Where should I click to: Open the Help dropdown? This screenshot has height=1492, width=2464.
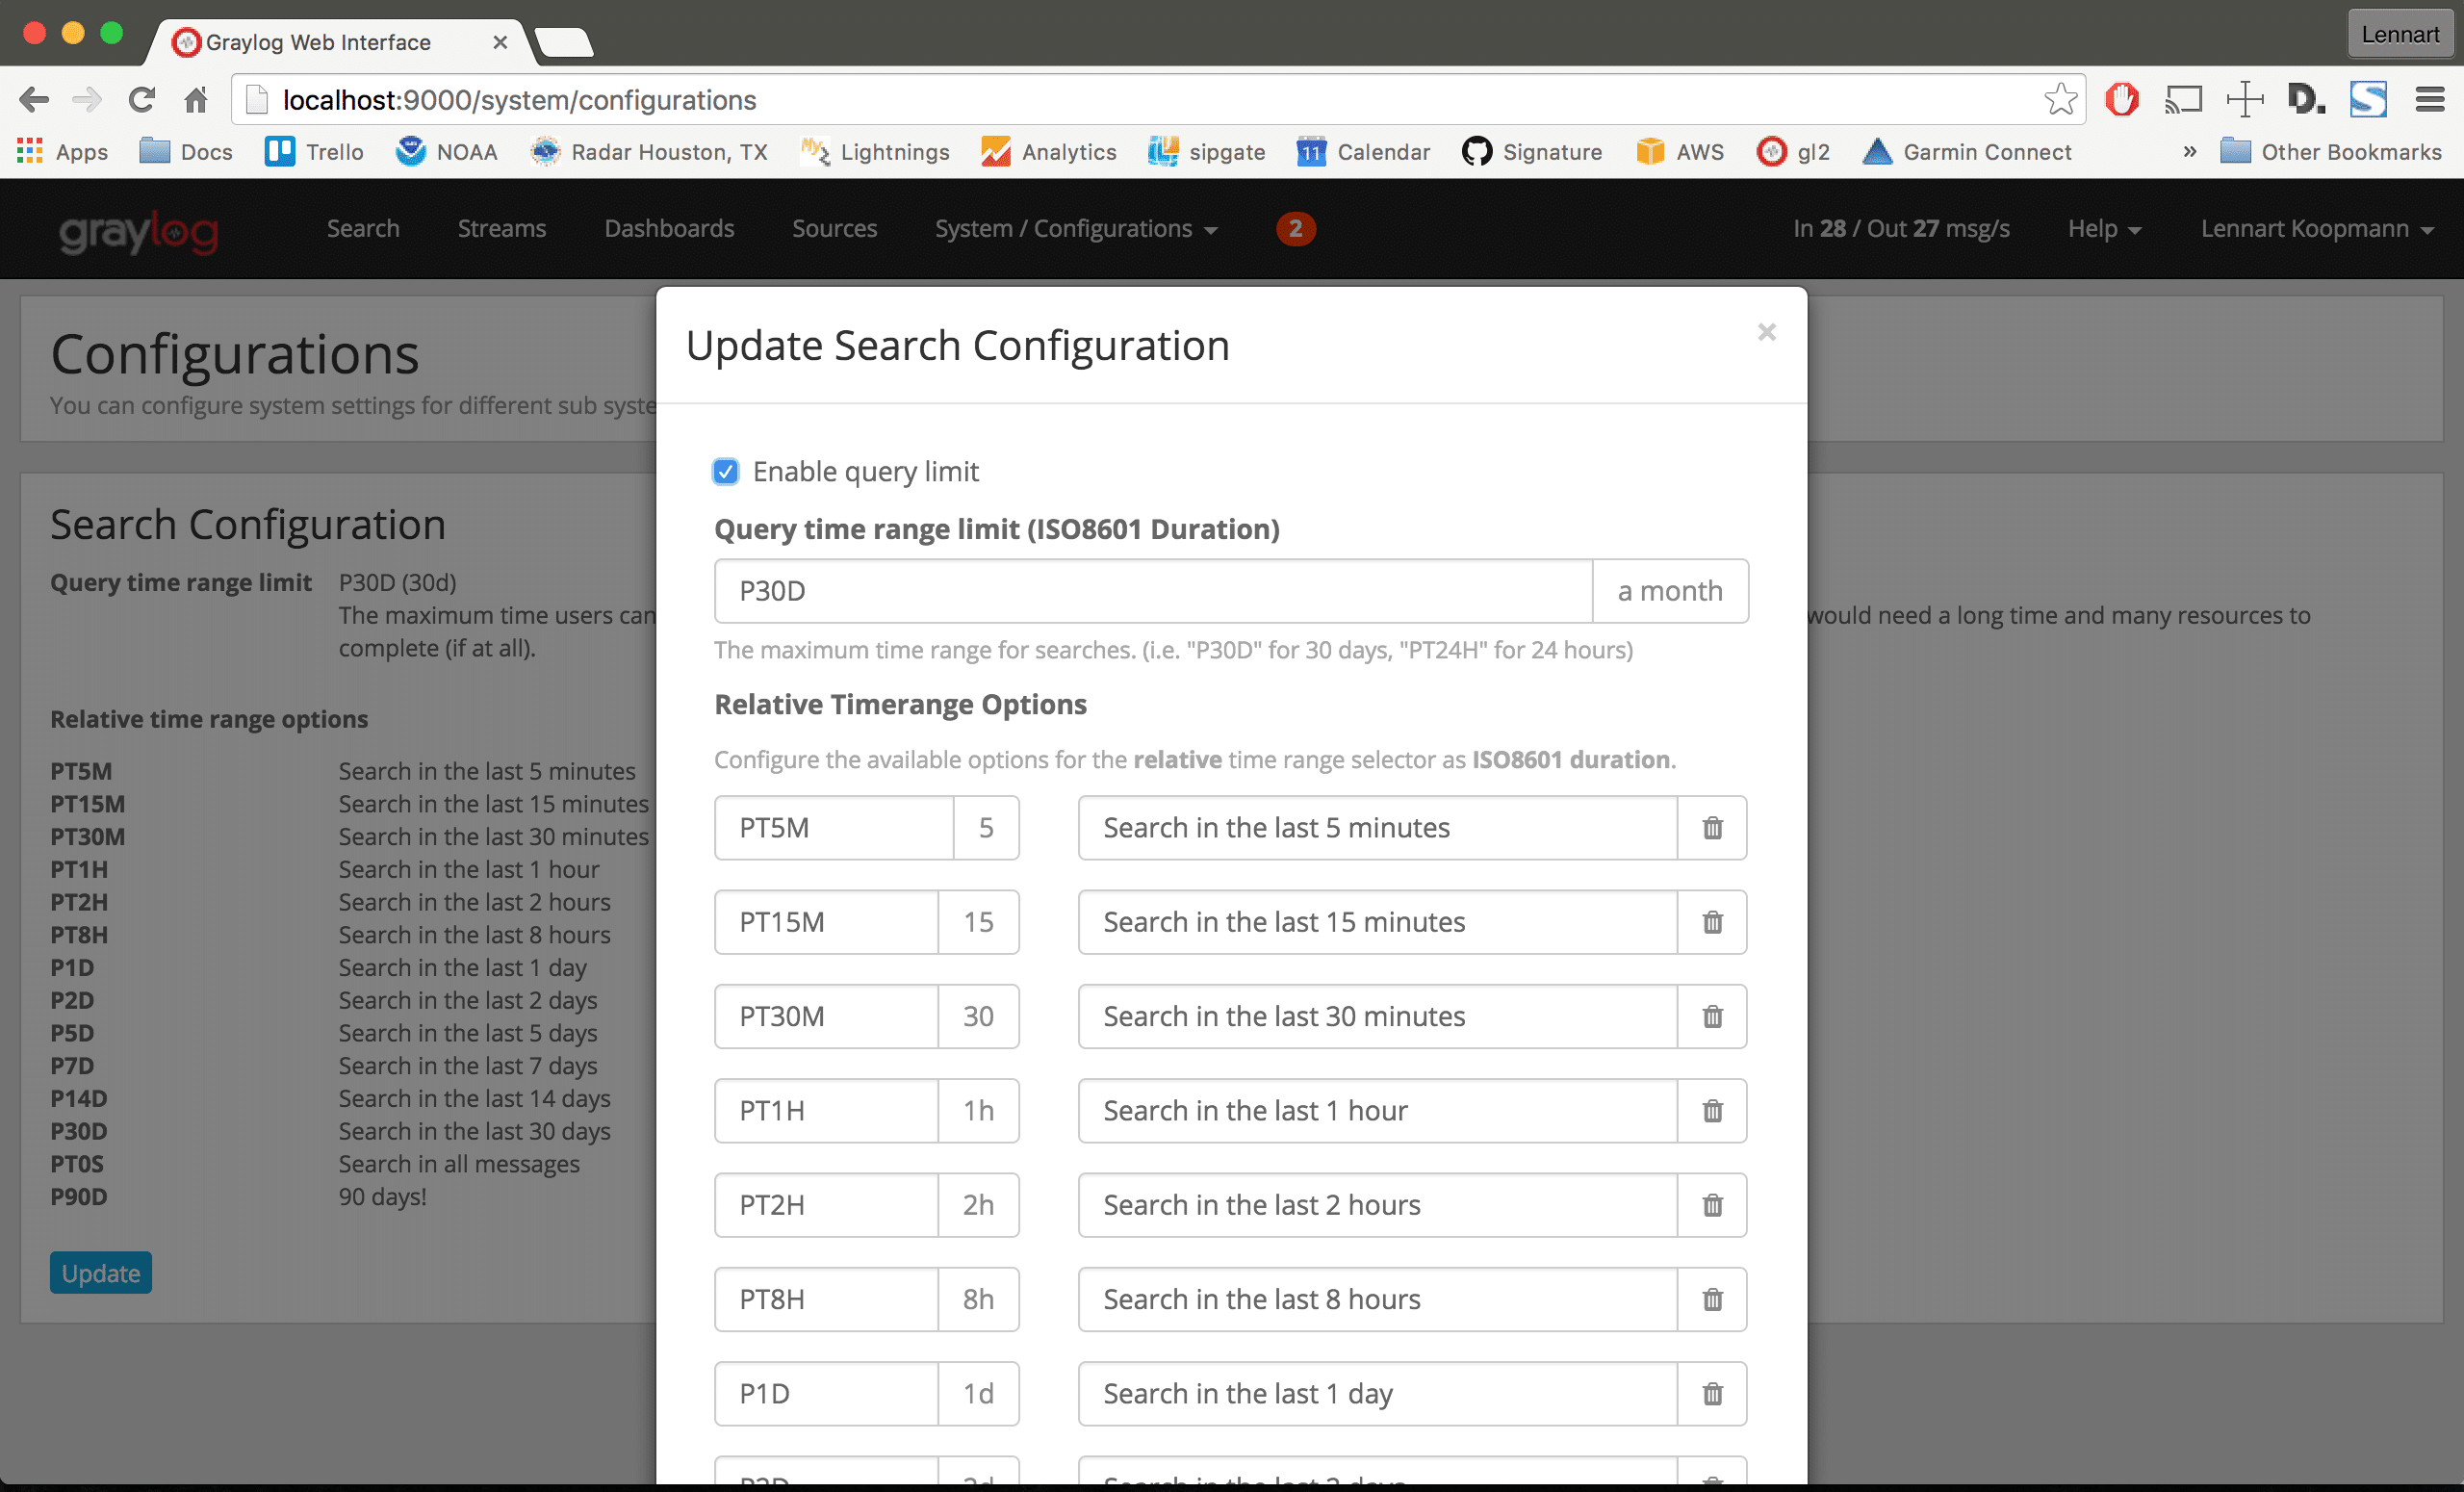(x=2103, y=229)
